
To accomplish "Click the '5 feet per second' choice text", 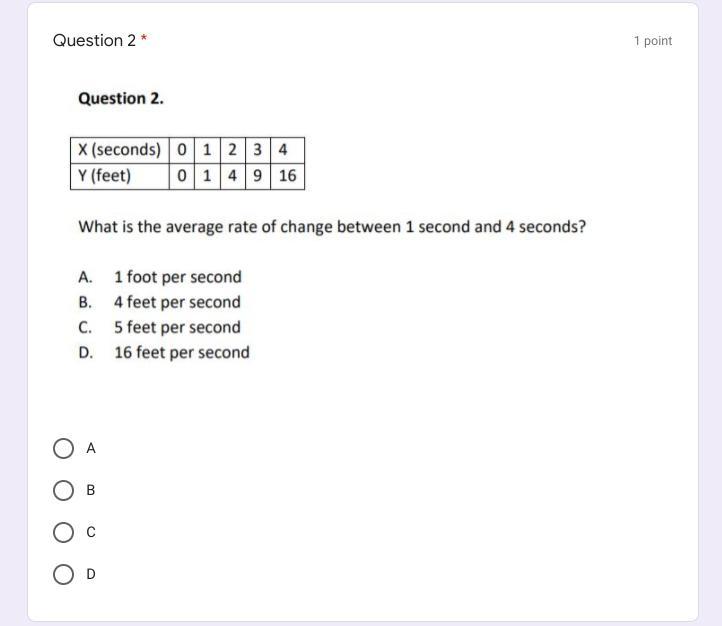I will pyautogui.click(x=177, y=327).
